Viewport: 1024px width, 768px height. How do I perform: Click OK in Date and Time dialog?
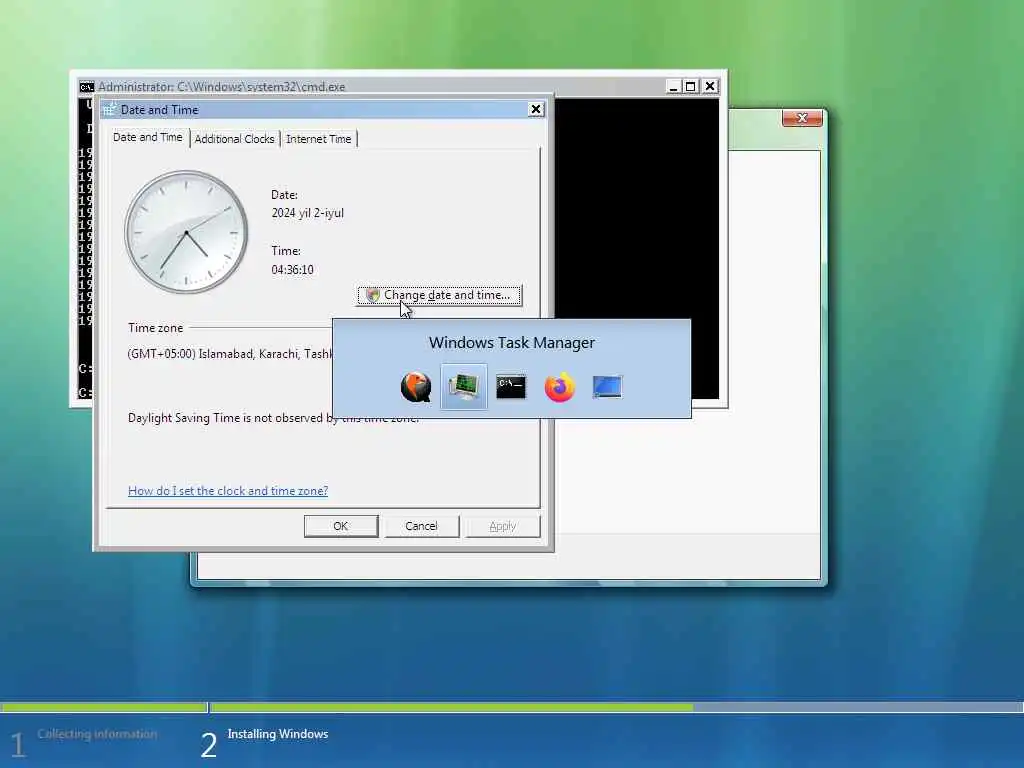click(x=341, y=526)
